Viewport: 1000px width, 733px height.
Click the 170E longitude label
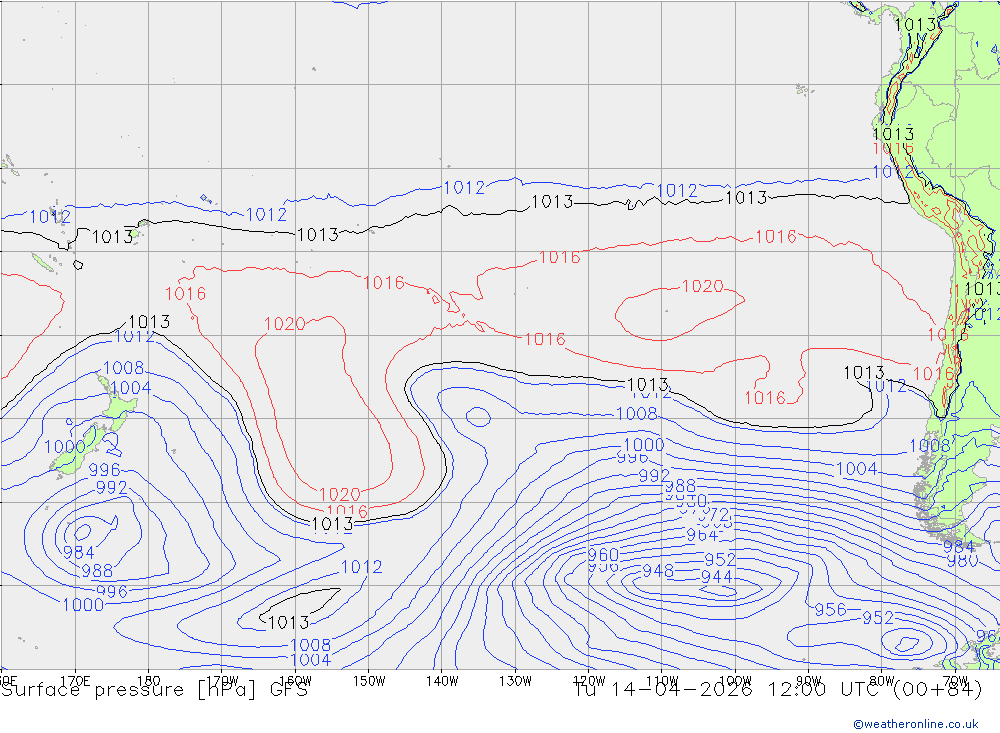75,681
